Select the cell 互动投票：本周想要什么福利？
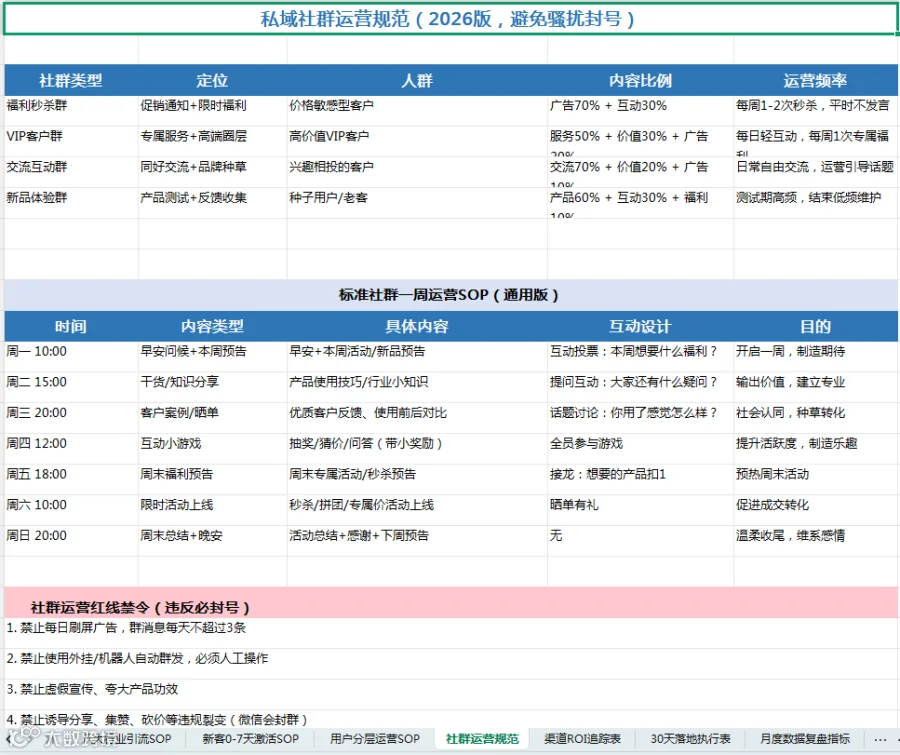900x755 pixels. pyautogui.click(x=641, y=357)
